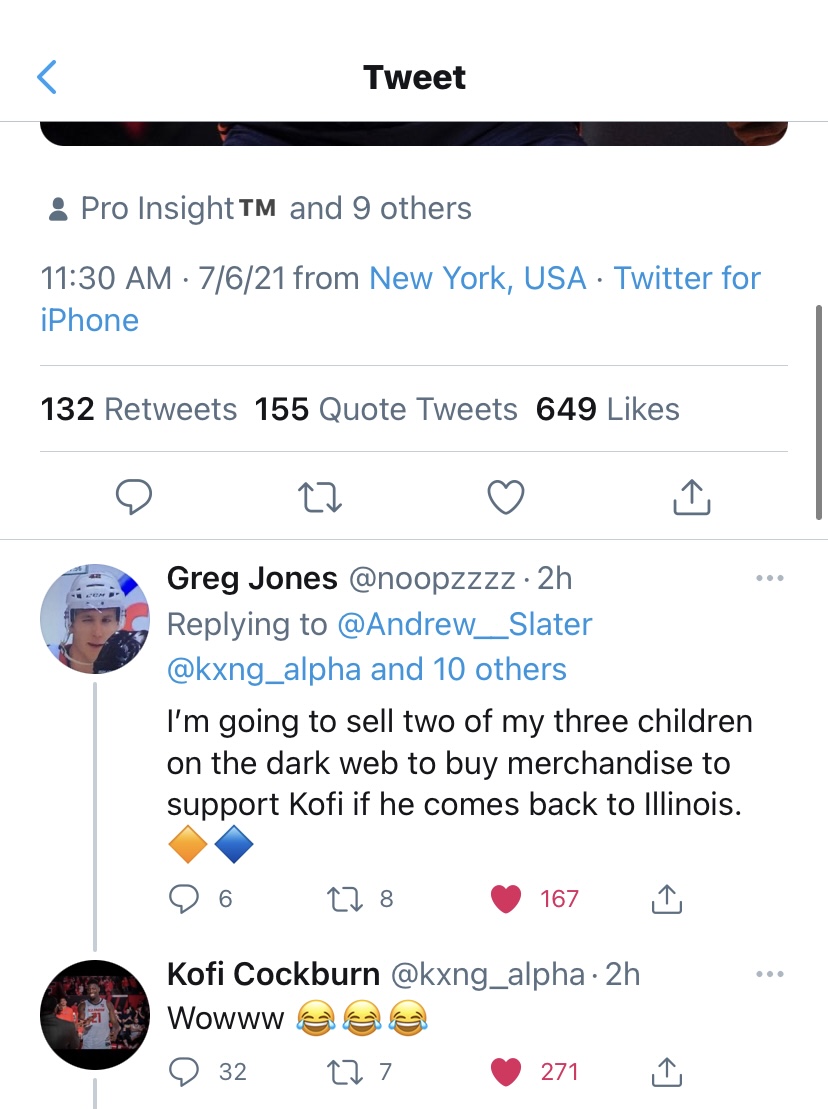
Task: Like the main tweet
Action: coord(506,496)
